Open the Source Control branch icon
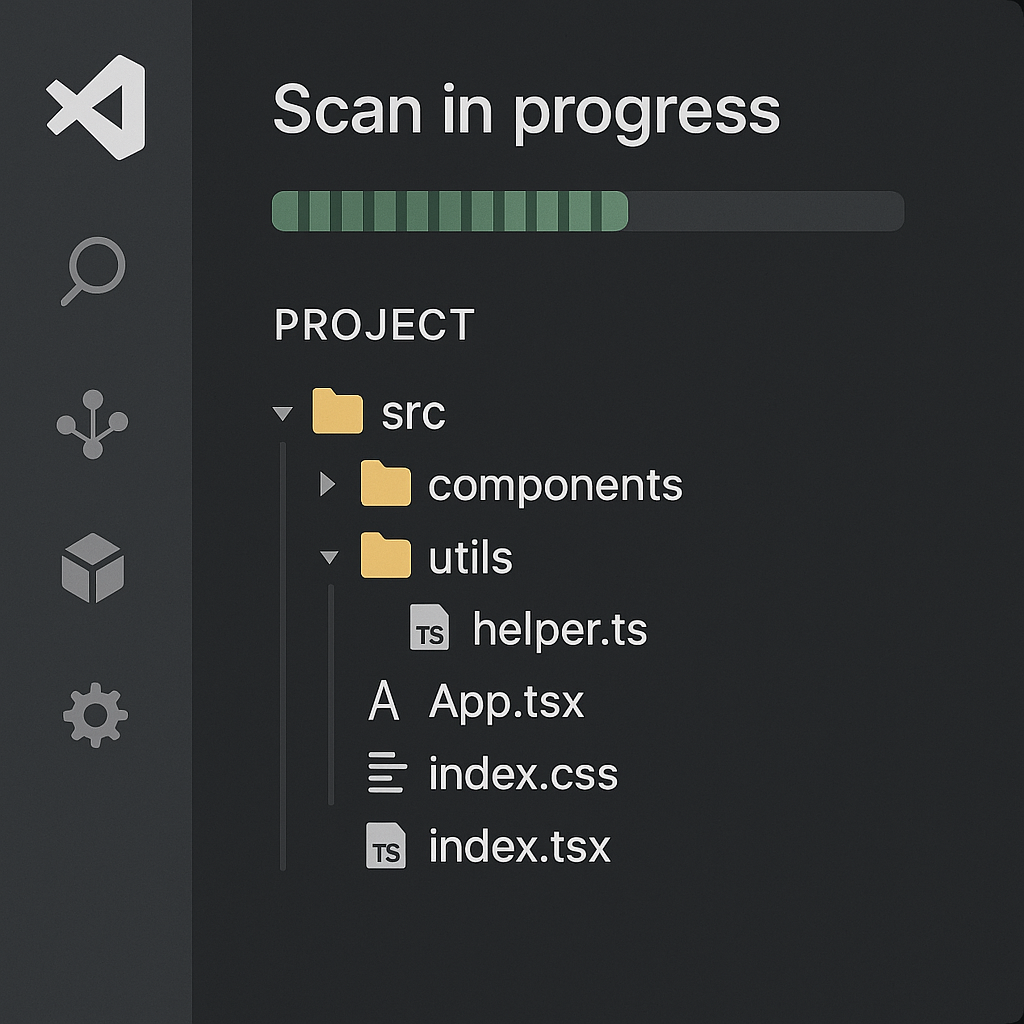The height and width of the screenshot is (1024, 1024). click(92, 424)
